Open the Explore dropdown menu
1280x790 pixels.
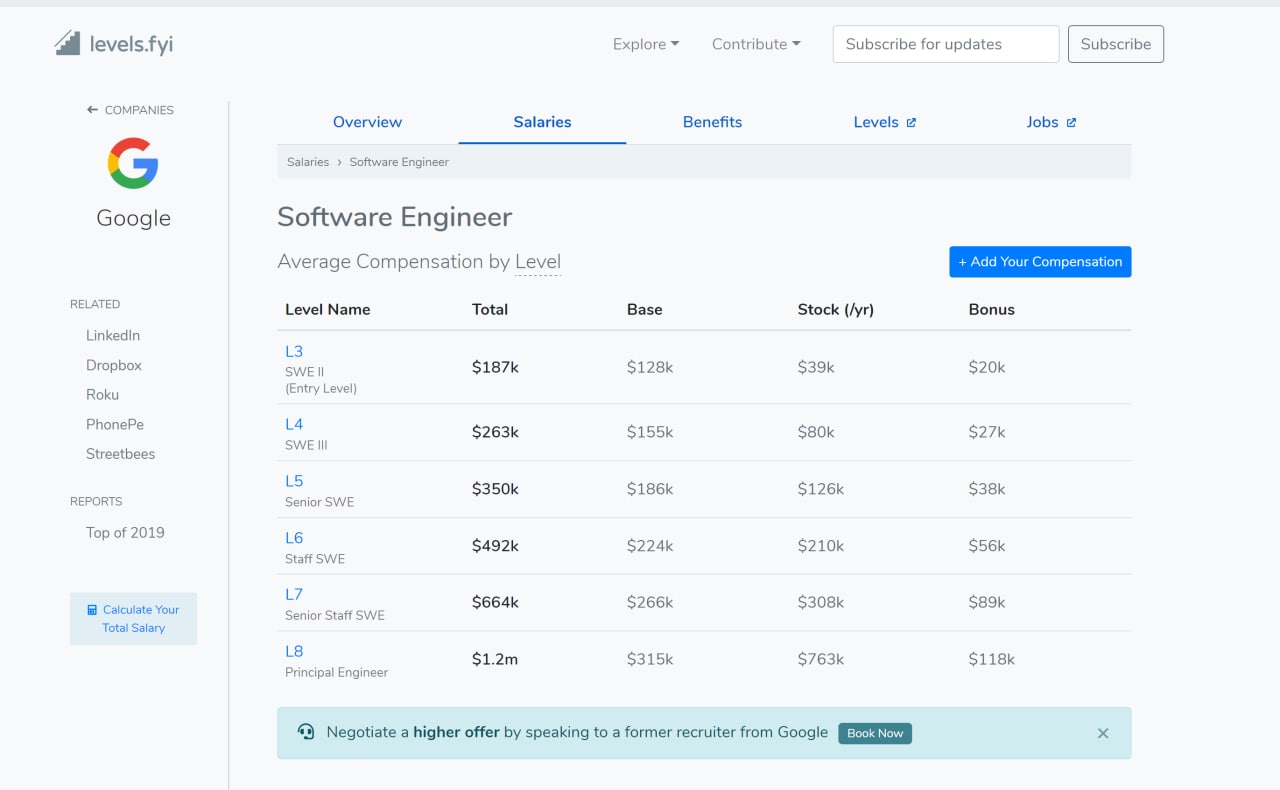[646, 44]
